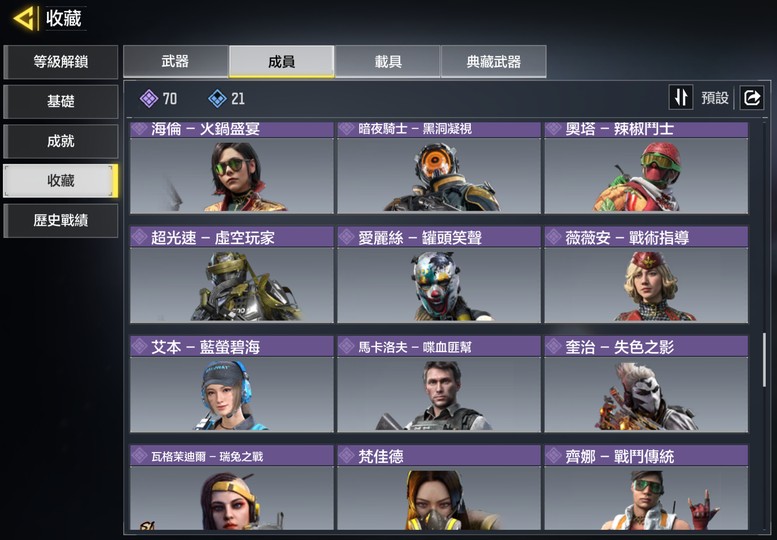777x540 pixels.
Task: Open the 典藏武器 tab
Action: (494, 61)
